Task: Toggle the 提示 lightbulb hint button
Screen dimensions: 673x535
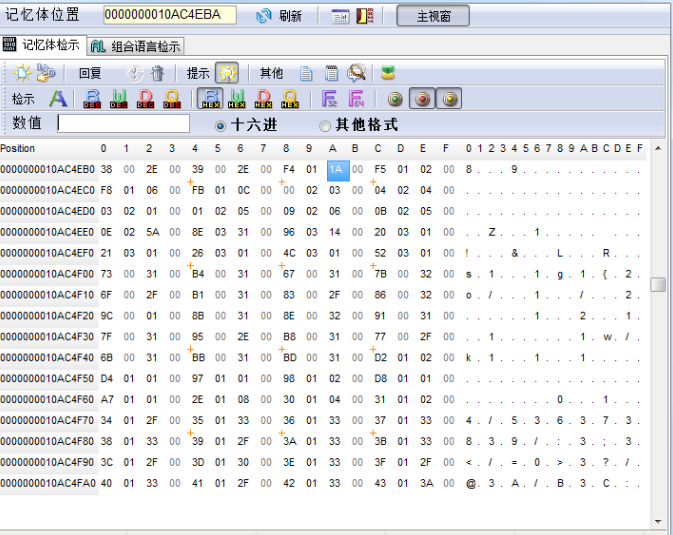Action: 227,73
